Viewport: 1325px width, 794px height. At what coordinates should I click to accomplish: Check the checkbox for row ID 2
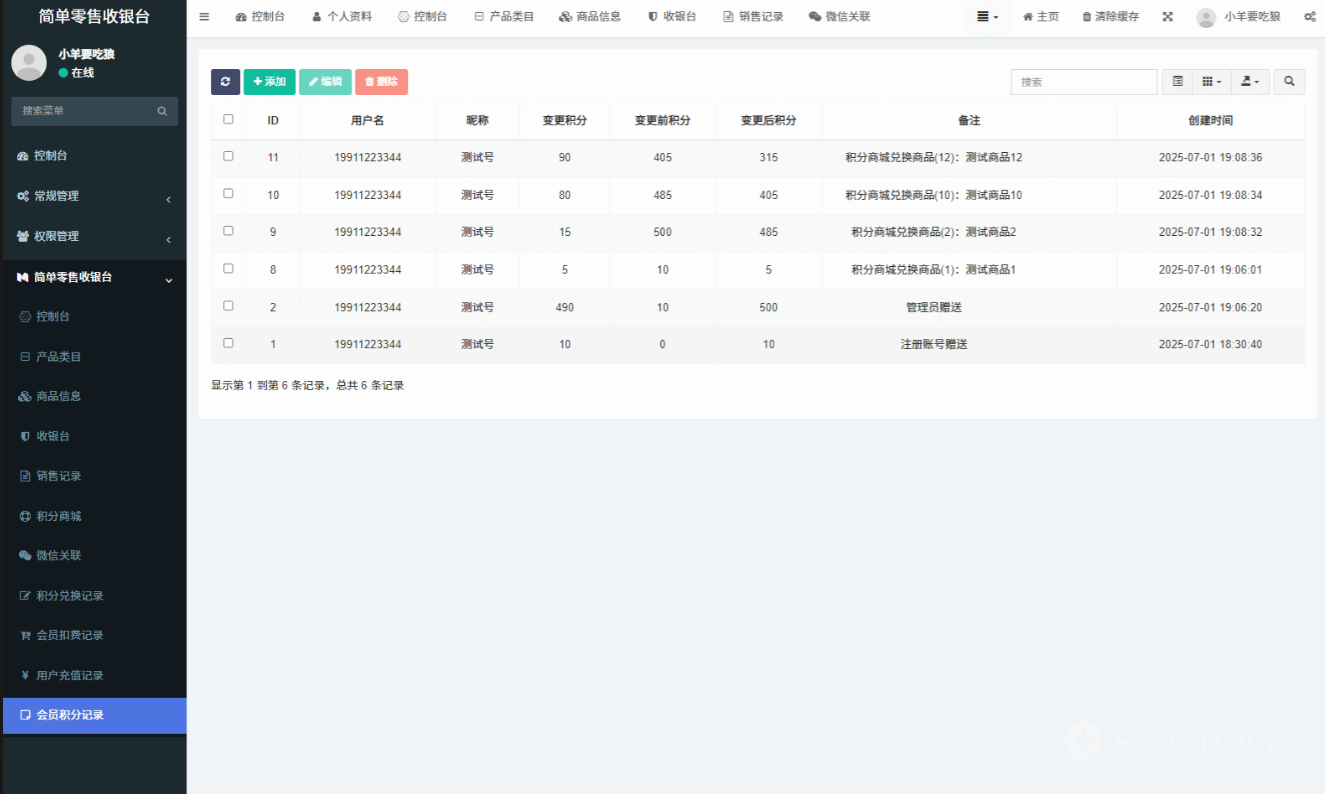(x=228, y=306)
